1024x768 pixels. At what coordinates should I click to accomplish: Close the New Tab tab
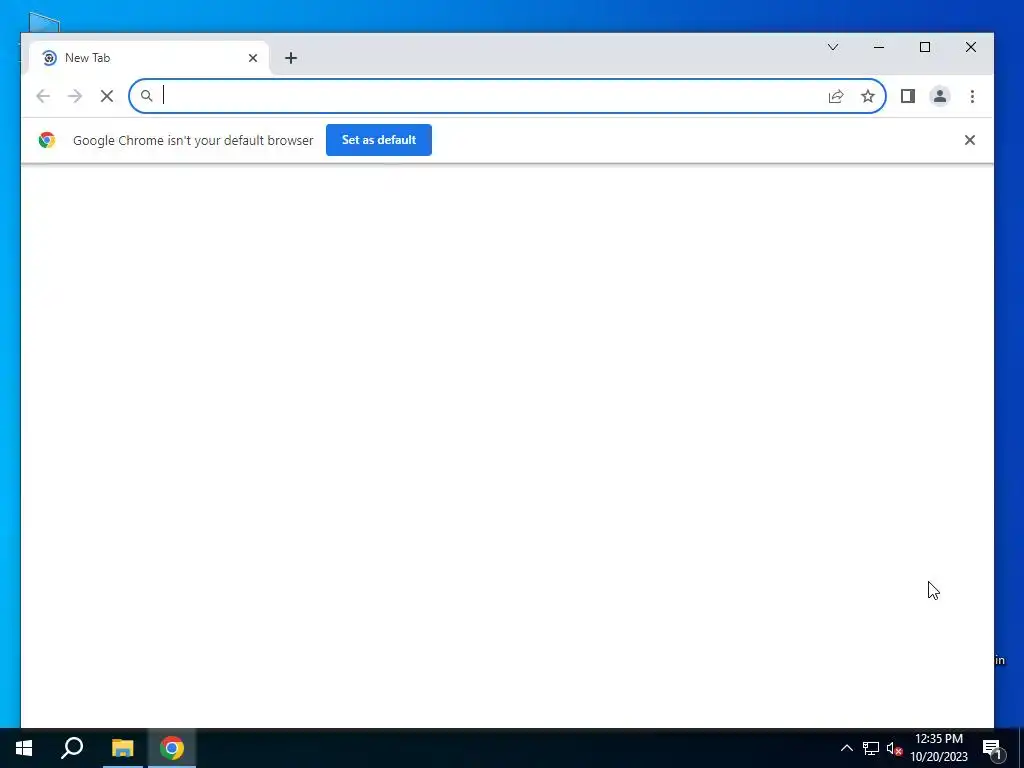[253, 58]
